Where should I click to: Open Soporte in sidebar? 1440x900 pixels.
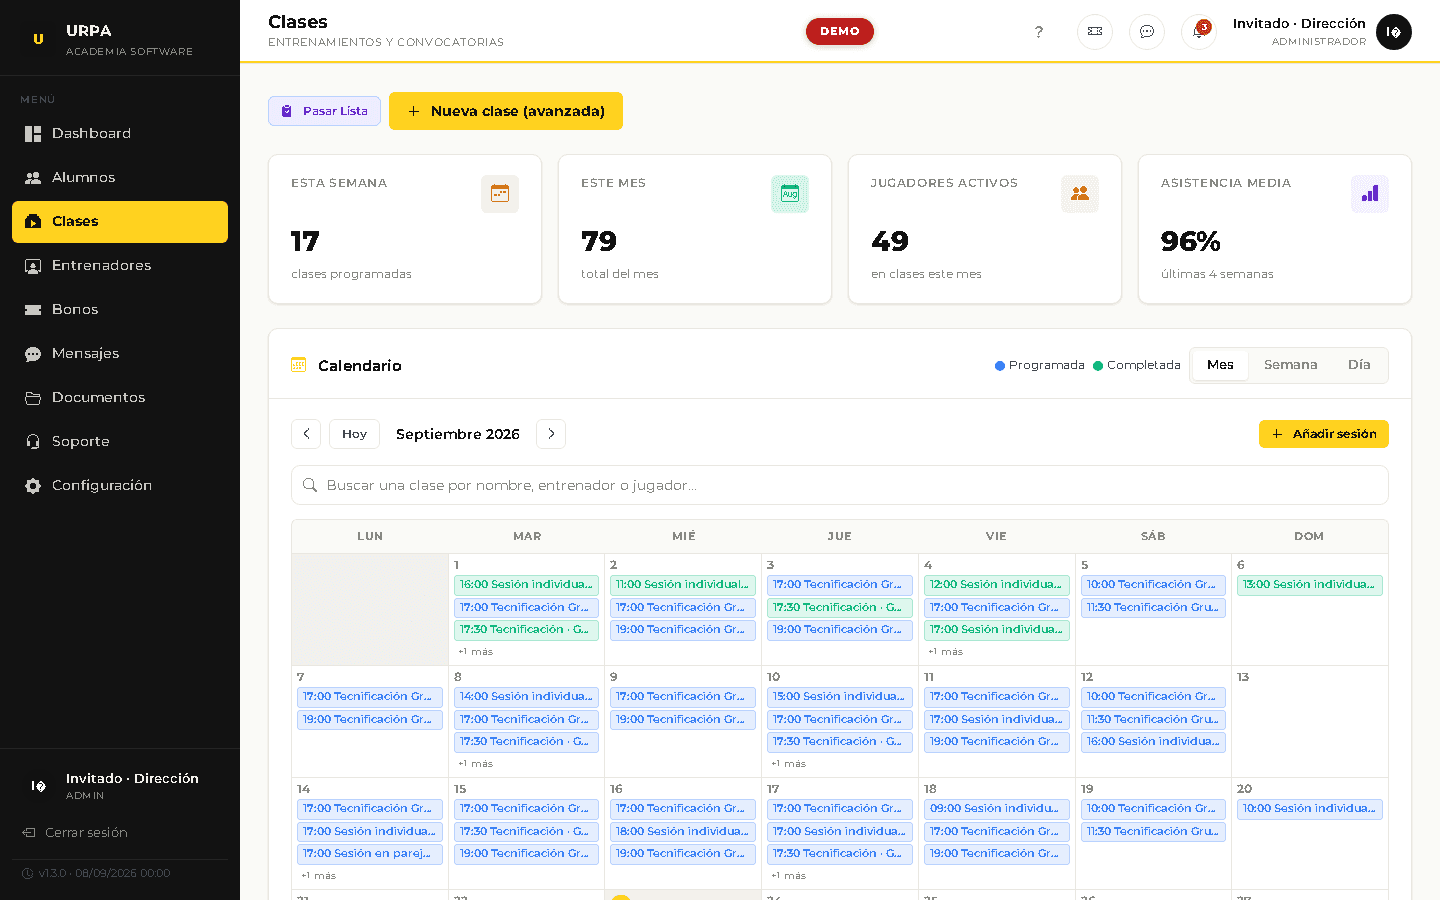[120, 441]
